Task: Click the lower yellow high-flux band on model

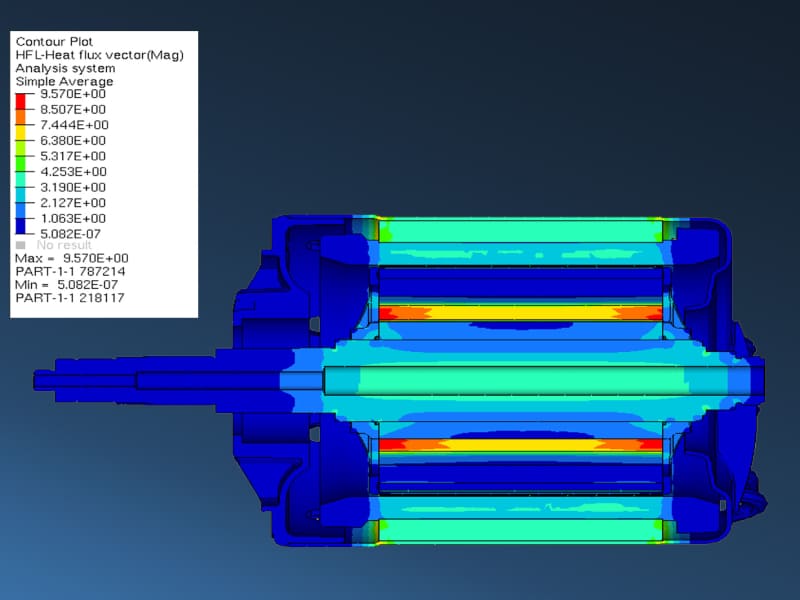Action: (x=520, y=443)
